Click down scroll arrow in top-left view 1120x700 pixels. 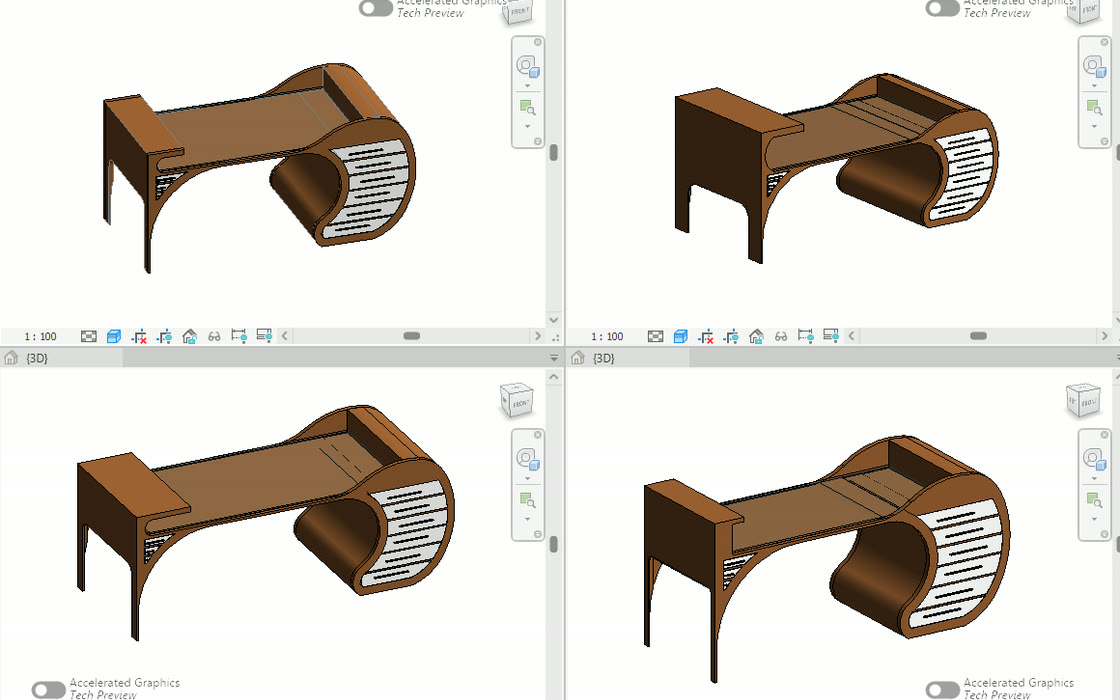554,319
